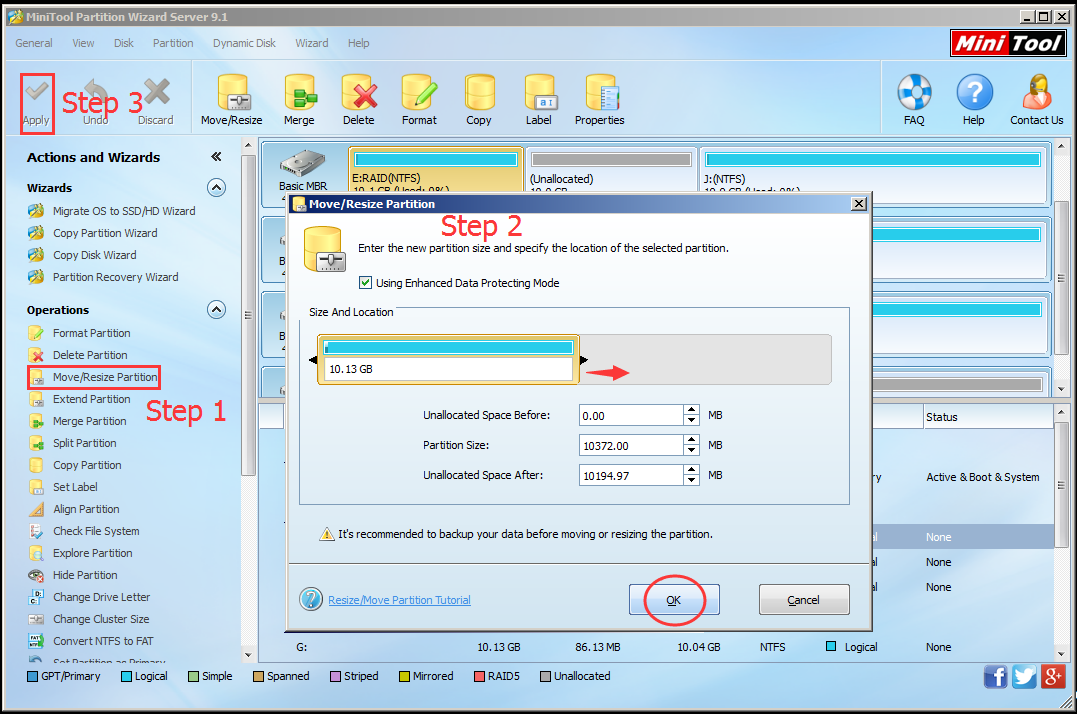Open Contact Us support icon

[1036, 93]
